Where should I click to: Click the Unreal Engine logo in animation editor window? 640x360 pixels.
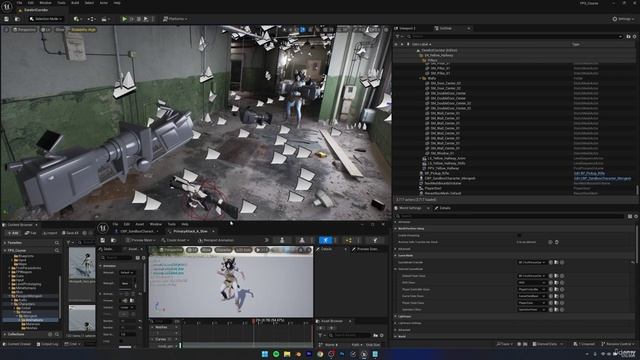[x=103, y=227]
